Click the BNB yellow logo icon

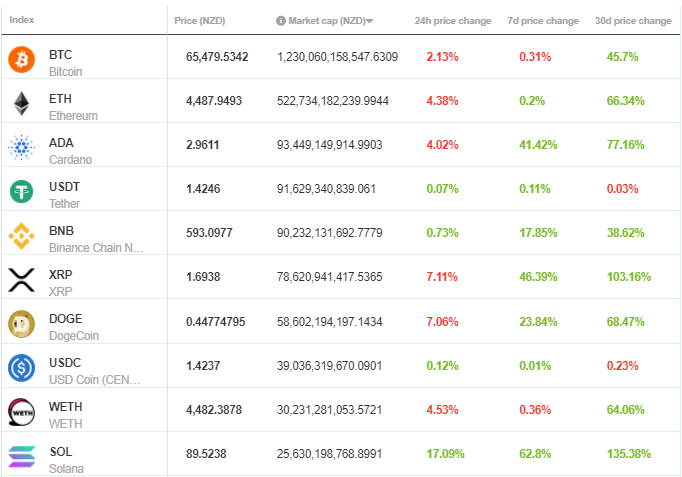pos(21,236)
